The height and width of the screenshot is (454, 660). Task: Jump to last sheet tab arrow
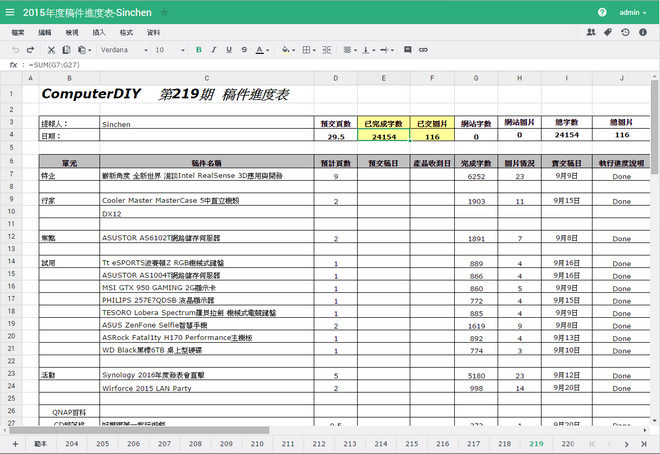point(644,444)
